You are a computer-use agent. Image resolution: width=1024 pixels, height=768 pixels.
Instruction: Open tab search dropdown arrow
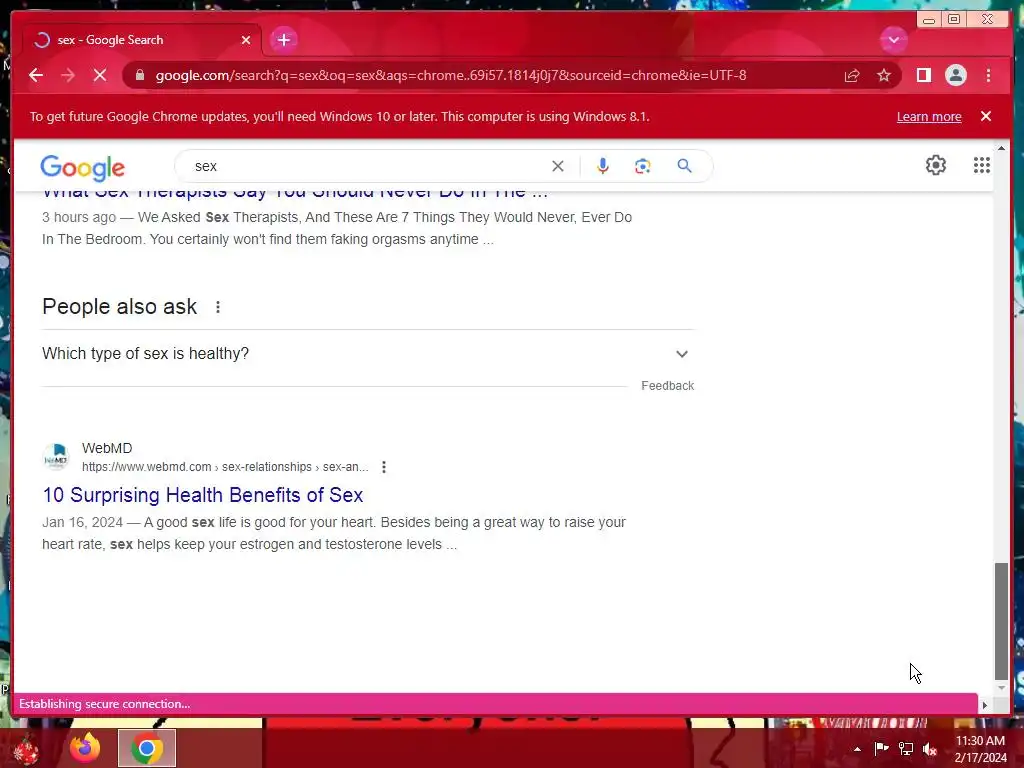(893, 40)
